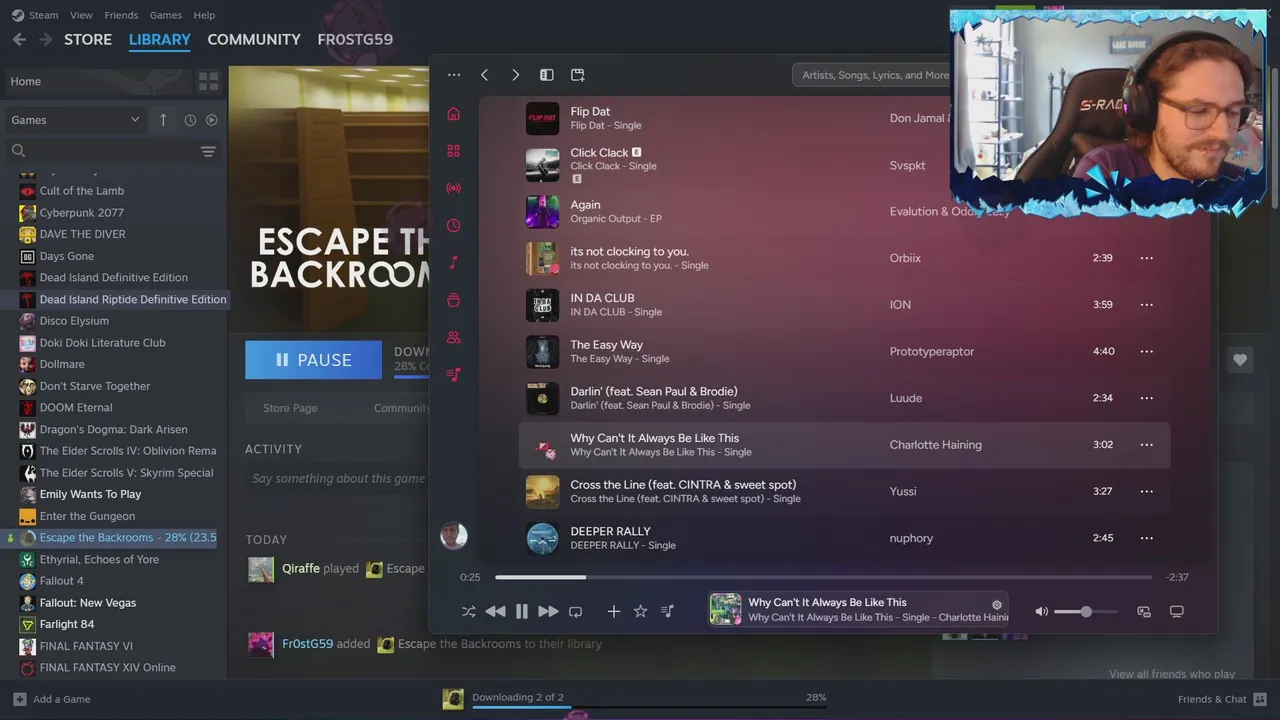Viewport: 1280px width, 720px height.
Task: Click the now playing album artwork thumbnail
Action: (x=725, y=609)
